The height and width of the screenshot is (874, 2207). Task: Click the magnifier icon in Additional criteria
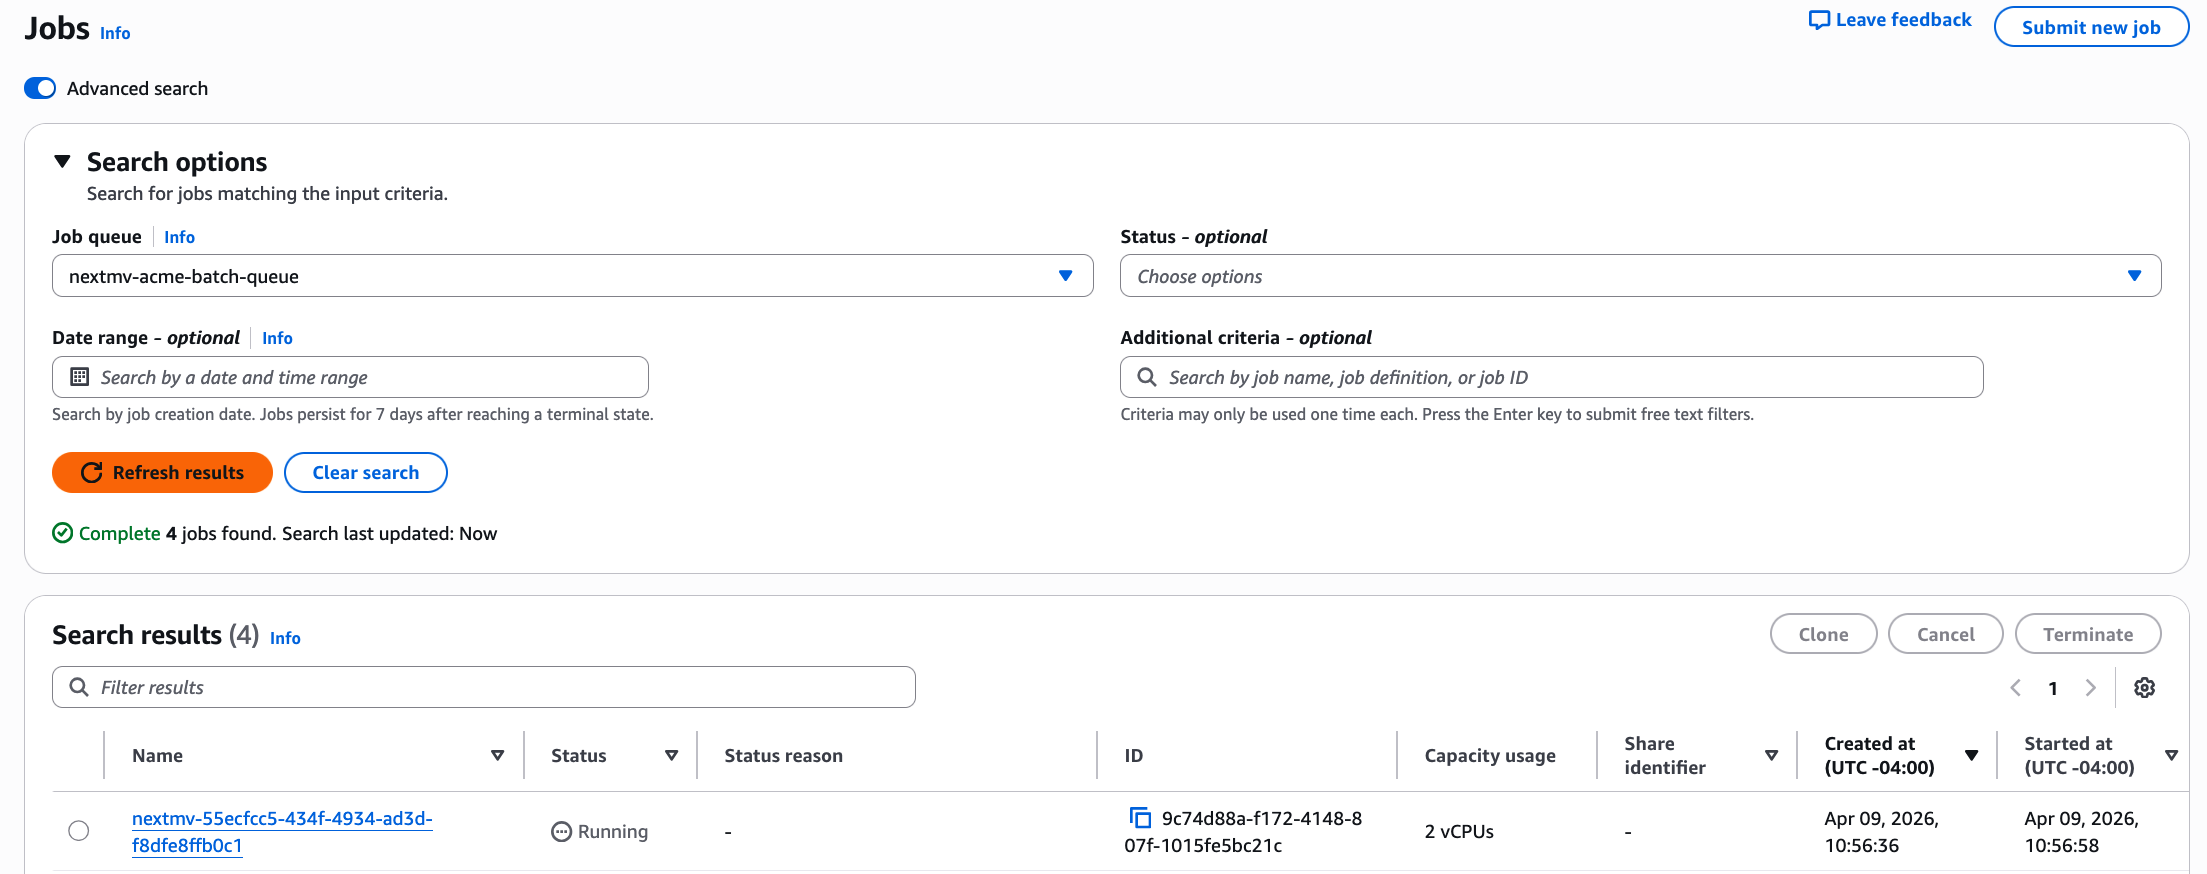tap(1147, 377)
